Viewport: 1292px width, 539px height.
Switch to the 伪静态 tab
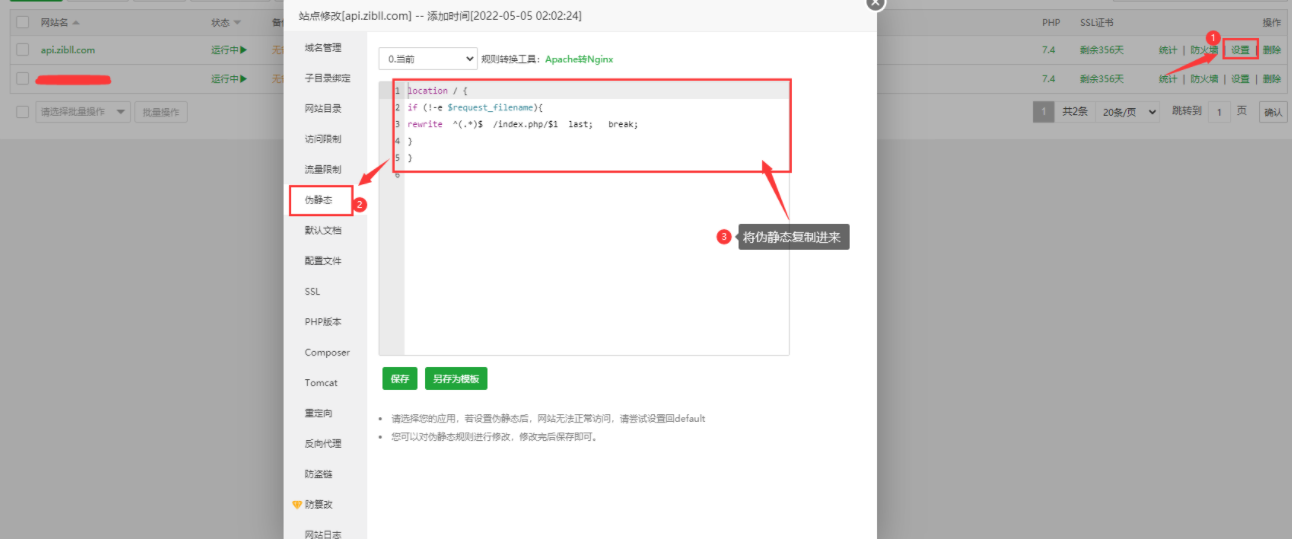(321, 200)
